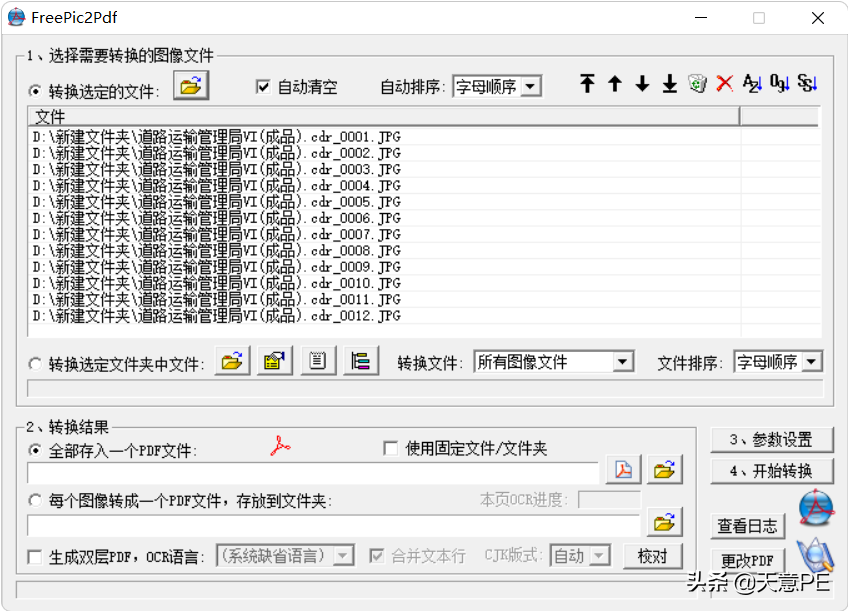The height and width of the screenshot is (611, 848).
Task: Select file cdr_0004.JPG in list
Action: coord(216,185)
